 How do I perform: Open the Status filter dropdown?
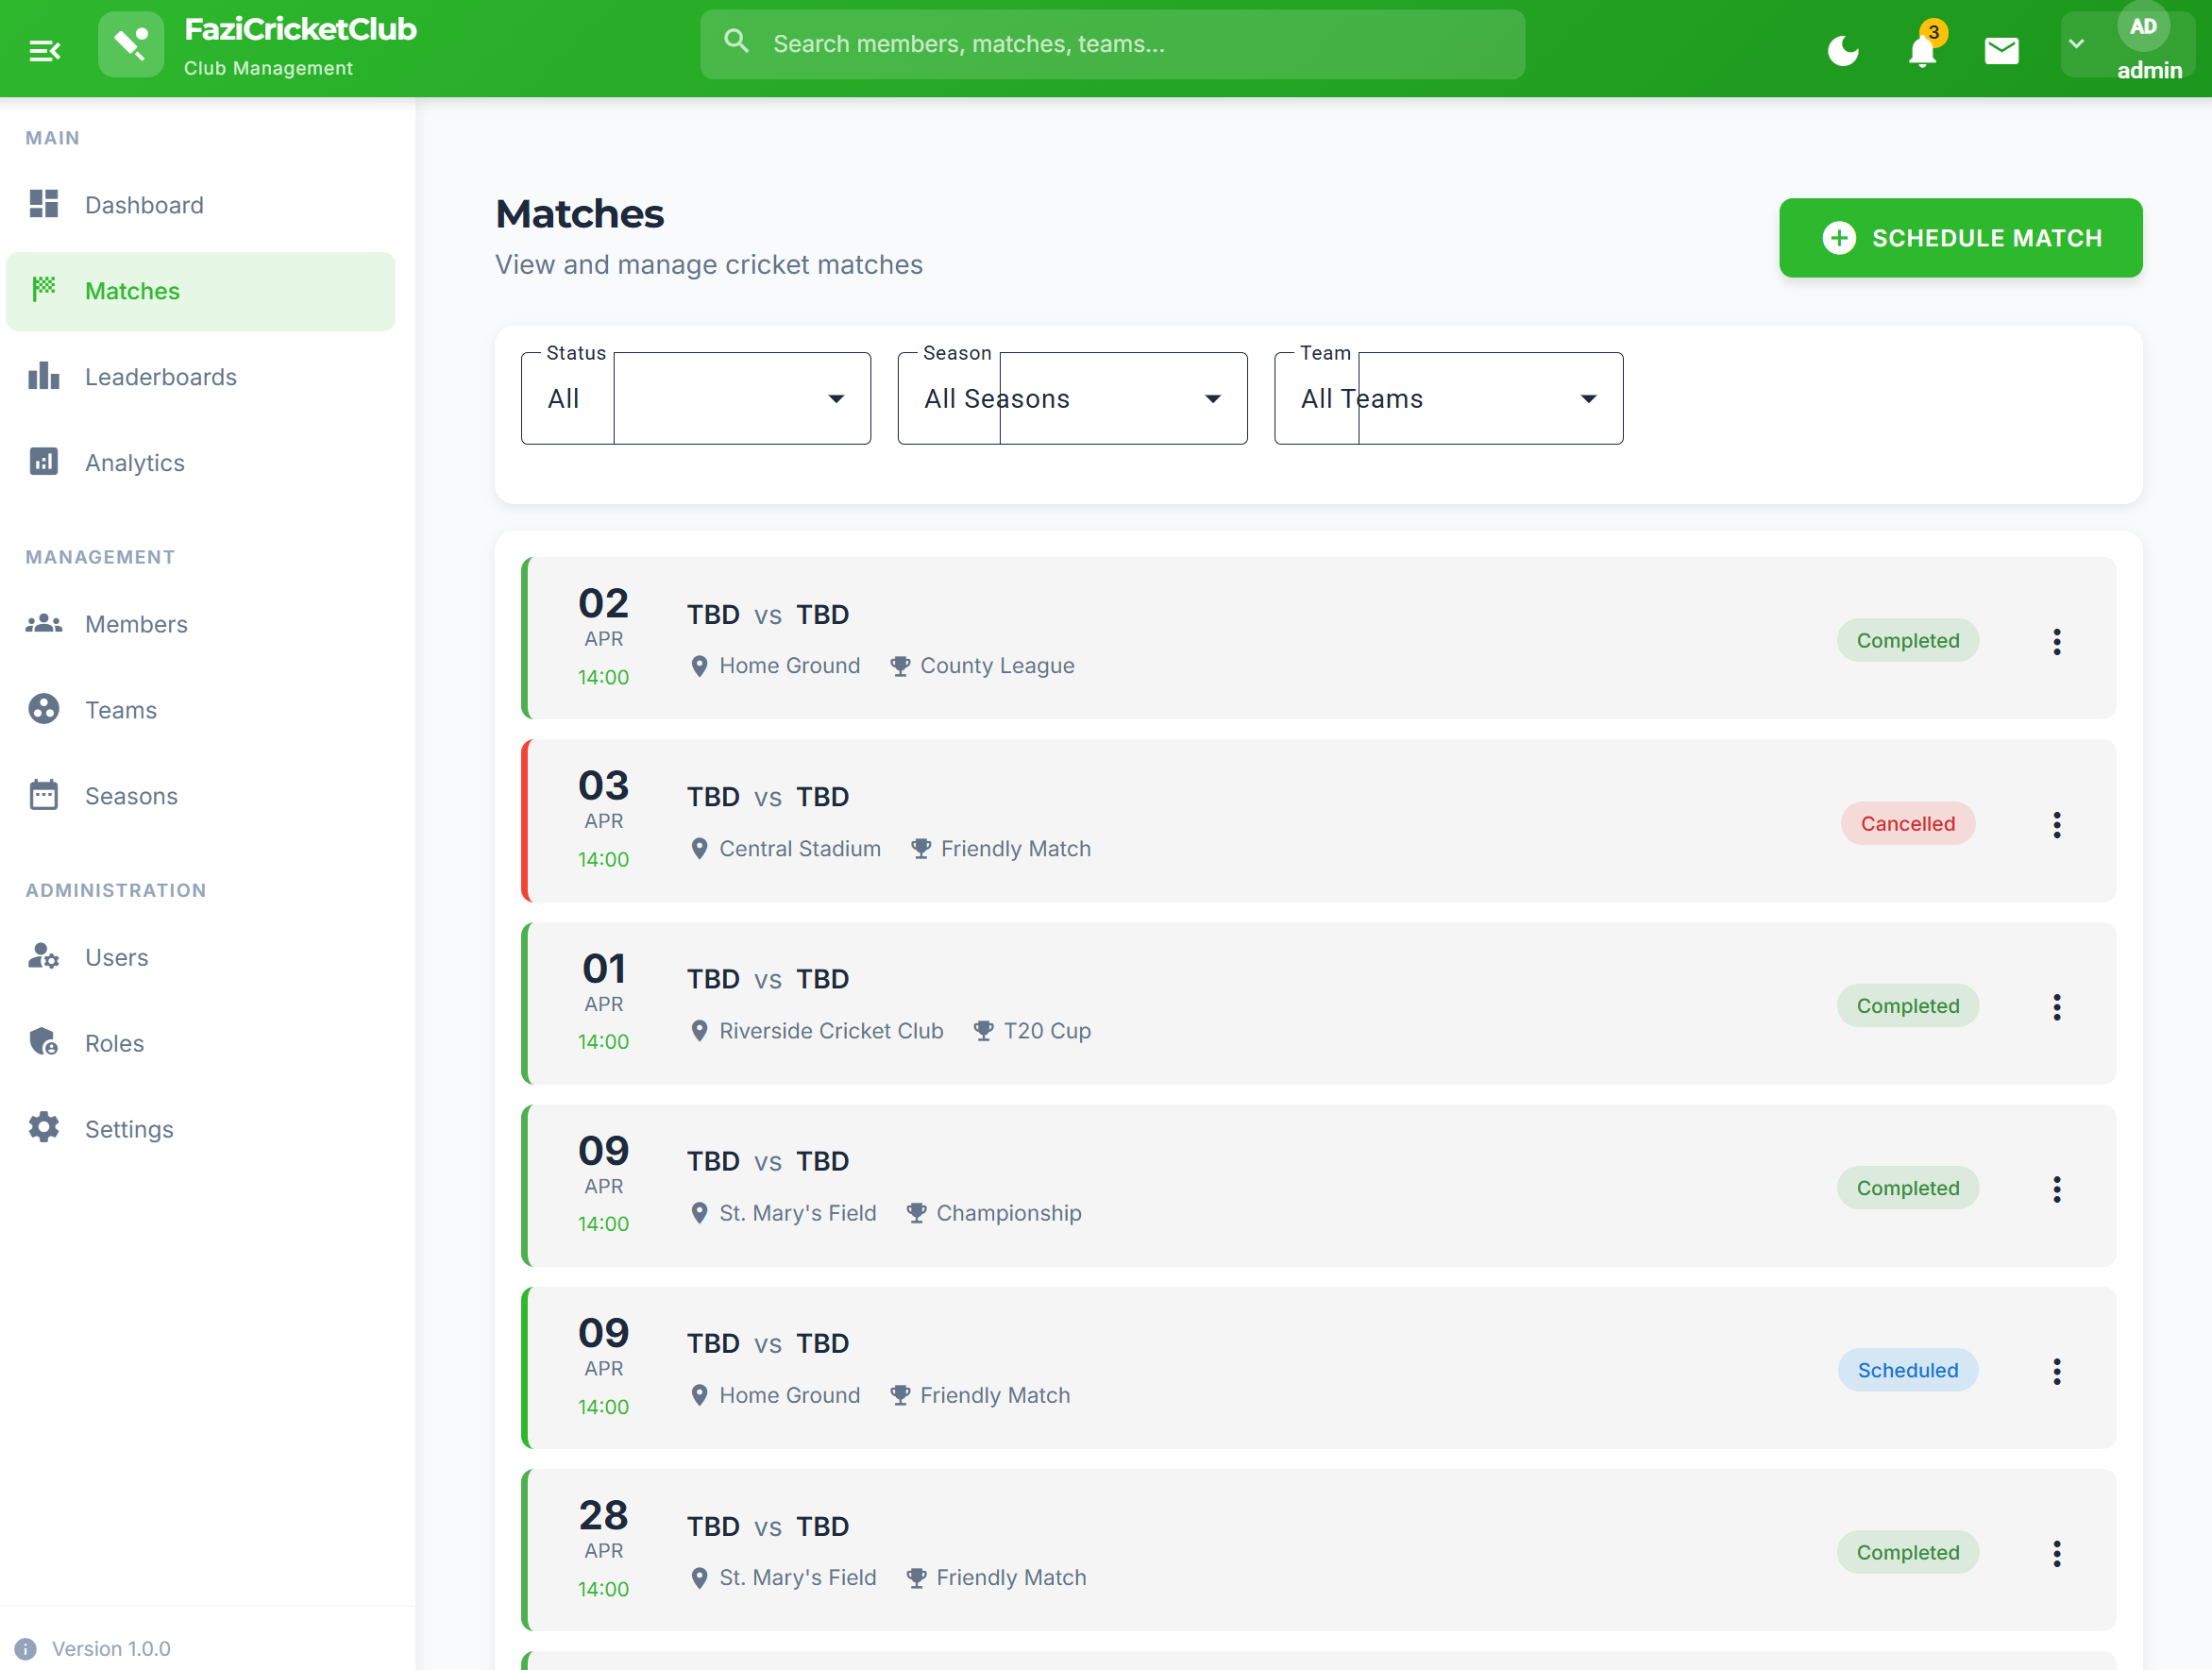(x=696, y=398)
